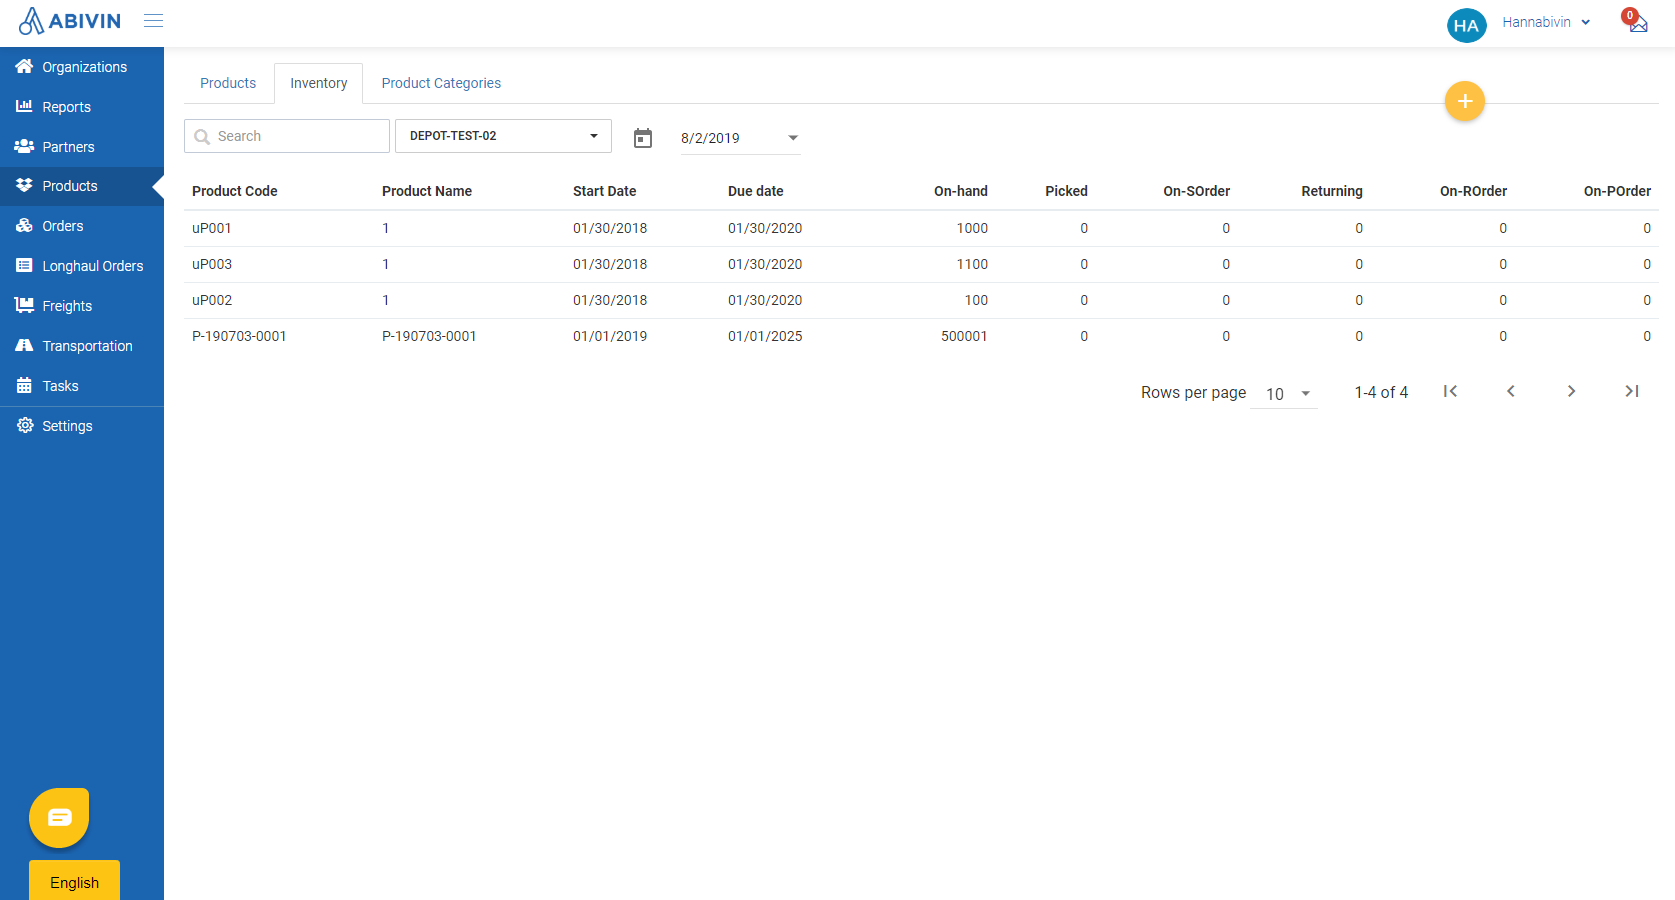Sort by Start Date column header
Viewport: 1675px width, 900px height.
point(604,191)
